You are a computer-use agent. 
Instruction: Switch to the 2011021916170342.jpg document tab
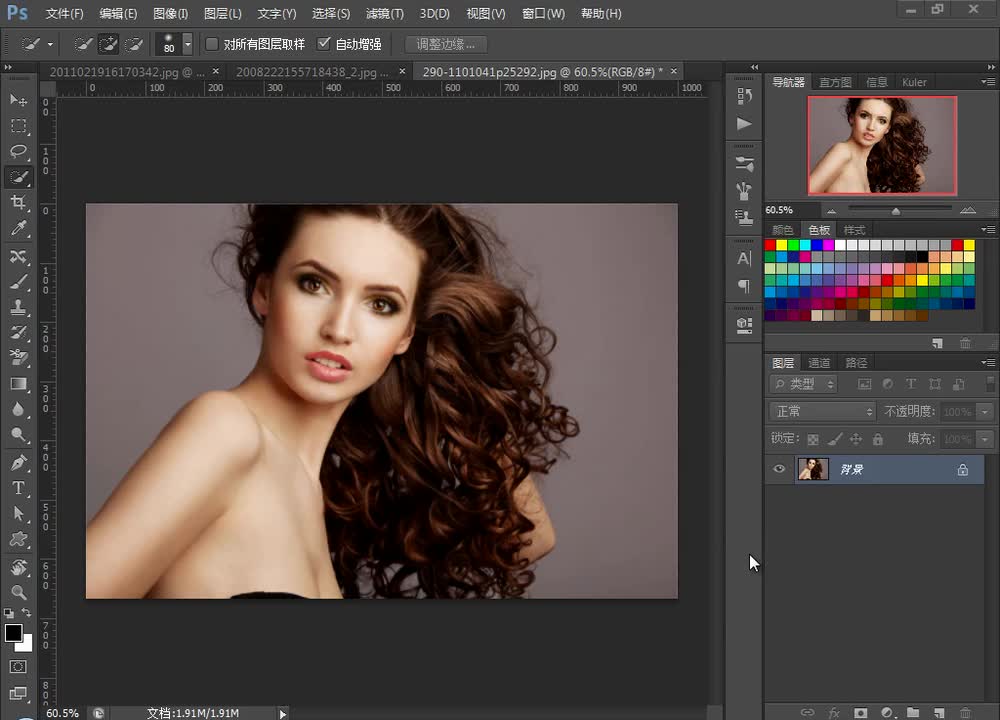(125, 72)
